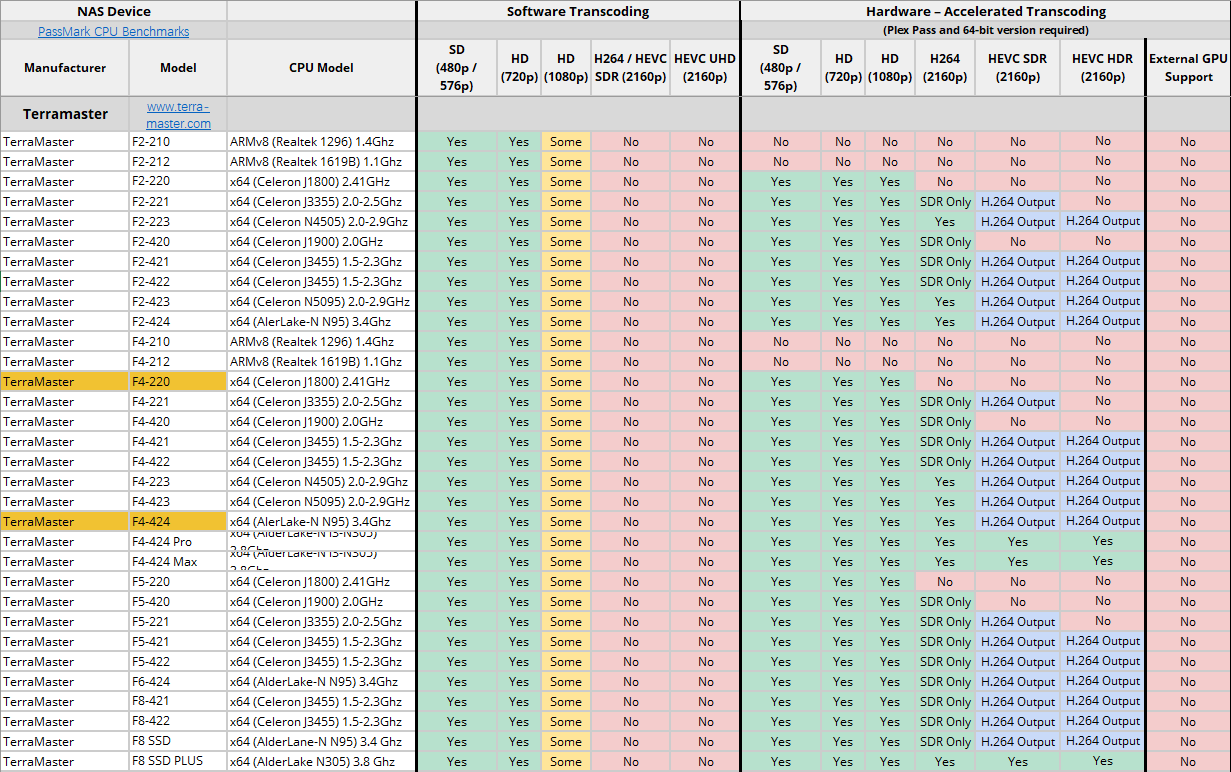Select the F4-210 model cell

tap(178, 341)
